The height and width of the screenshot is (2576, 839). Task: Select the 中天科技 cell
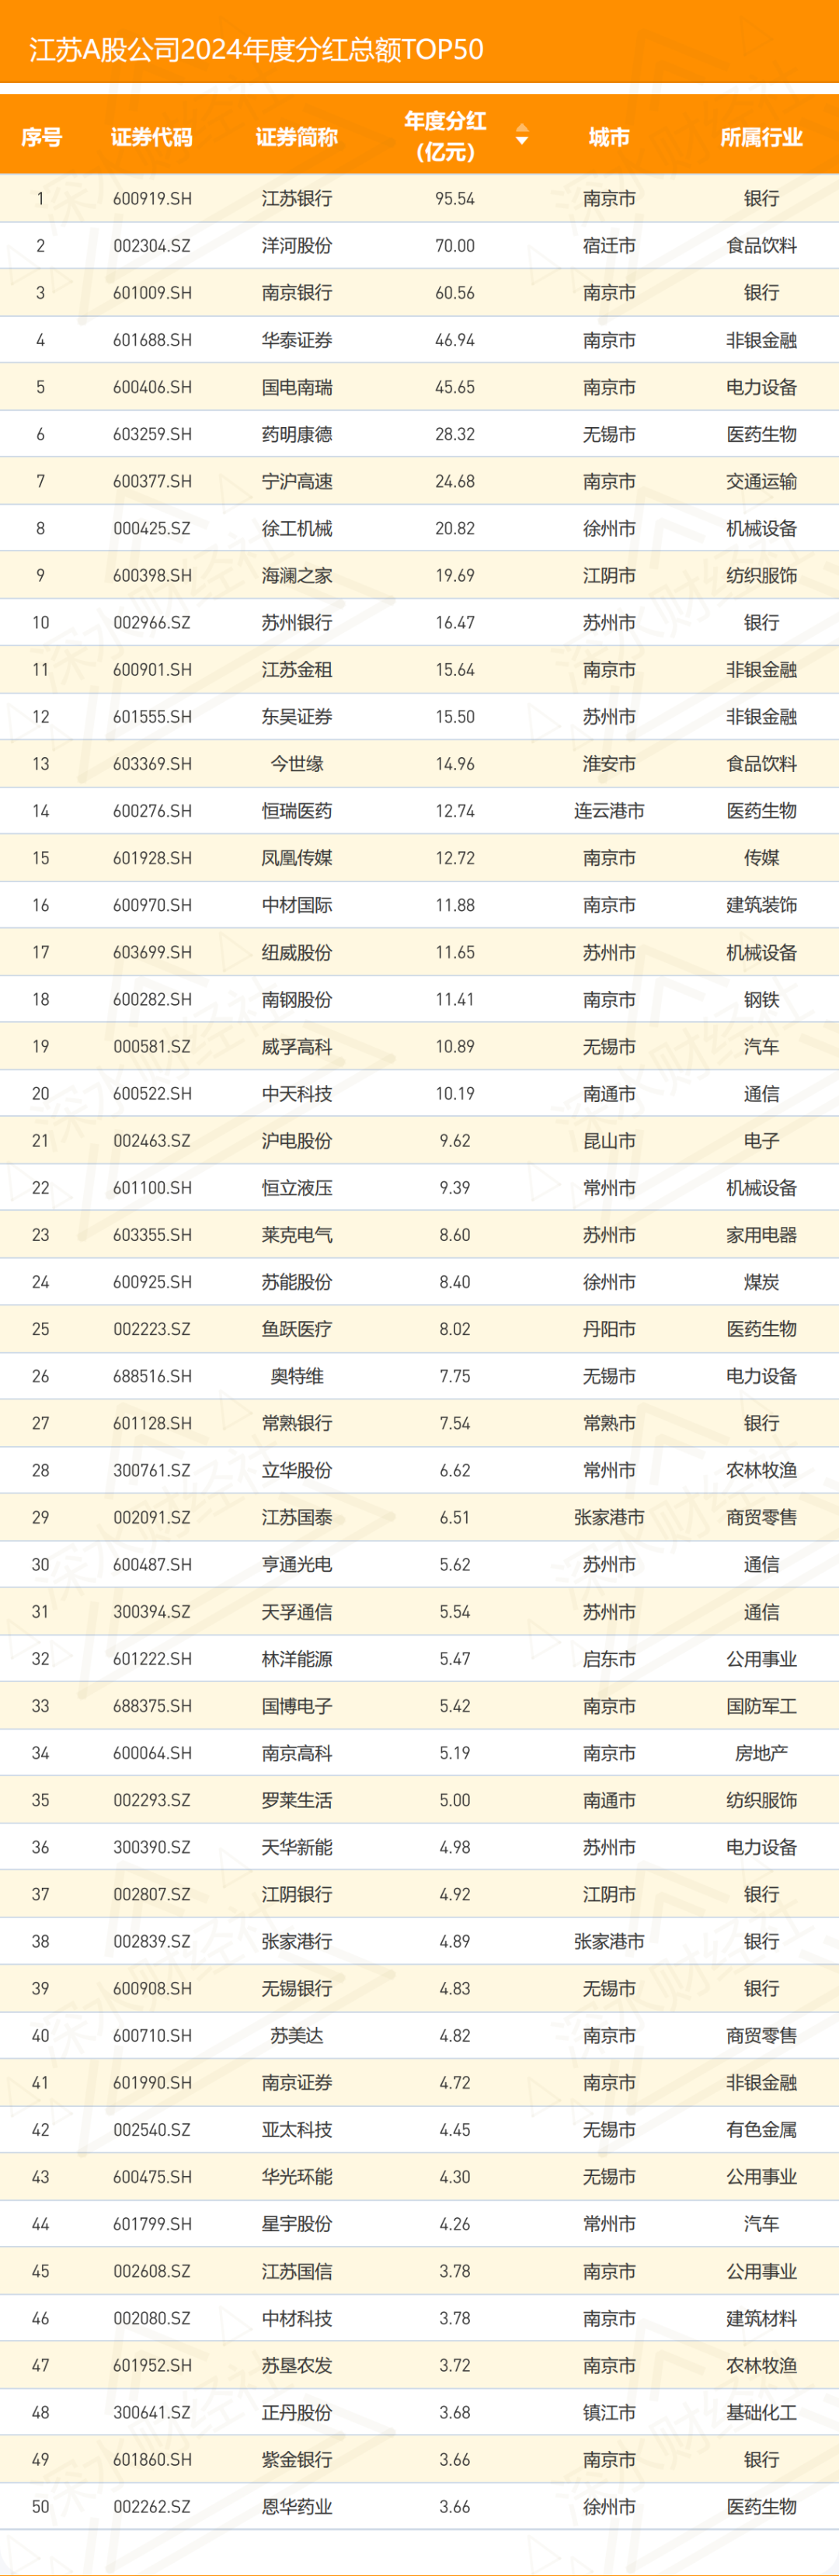pos(297,1094)
